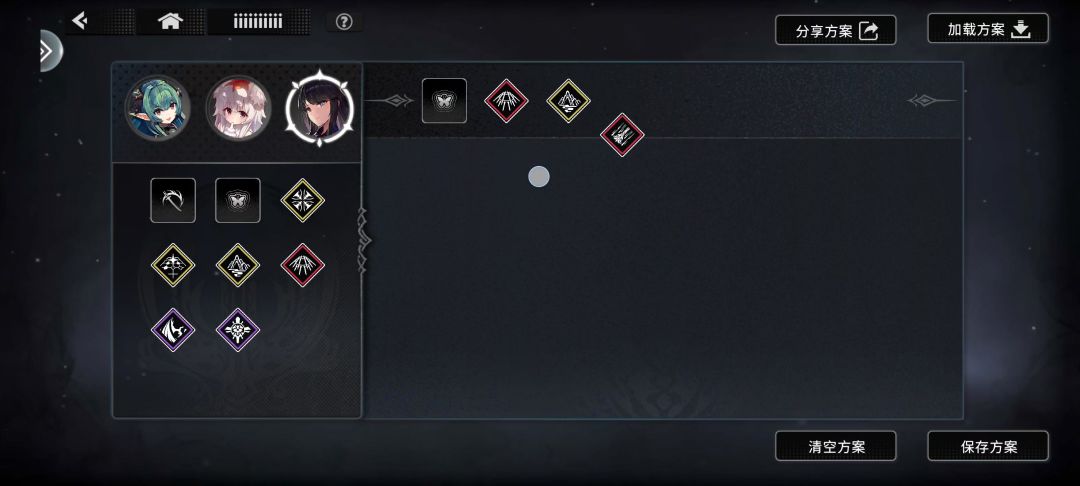Collapse the skill panel side handle

click(x=363, y=241)
